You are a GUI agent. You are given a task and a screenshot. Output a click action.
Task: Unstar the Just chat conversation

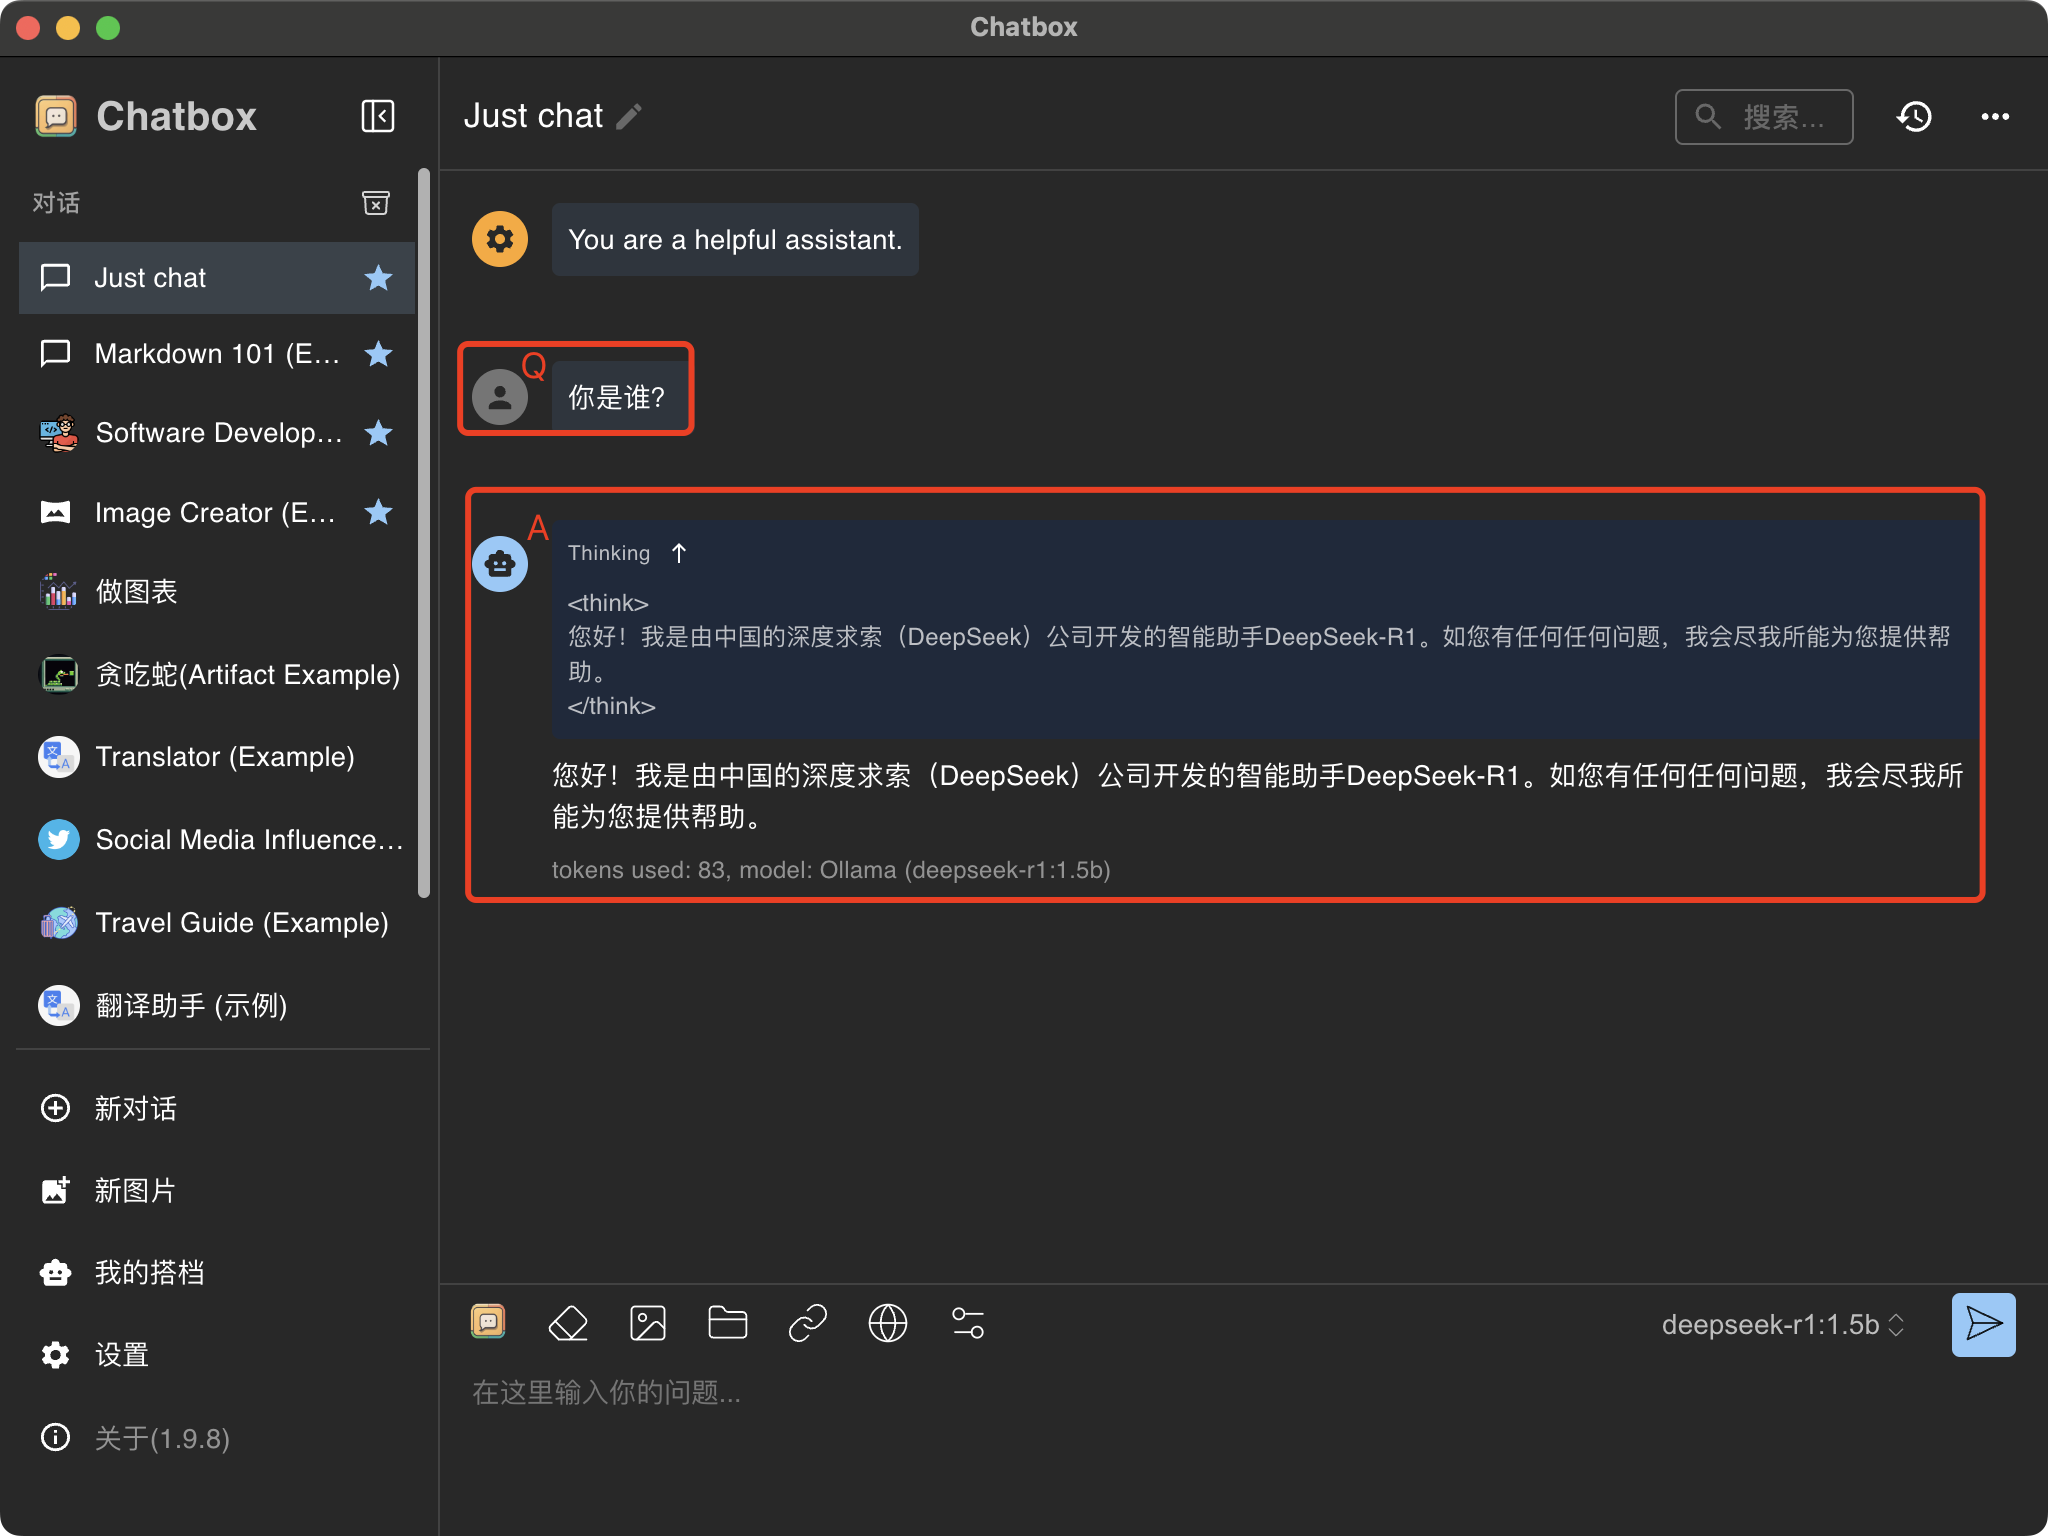tap(378, 278)
